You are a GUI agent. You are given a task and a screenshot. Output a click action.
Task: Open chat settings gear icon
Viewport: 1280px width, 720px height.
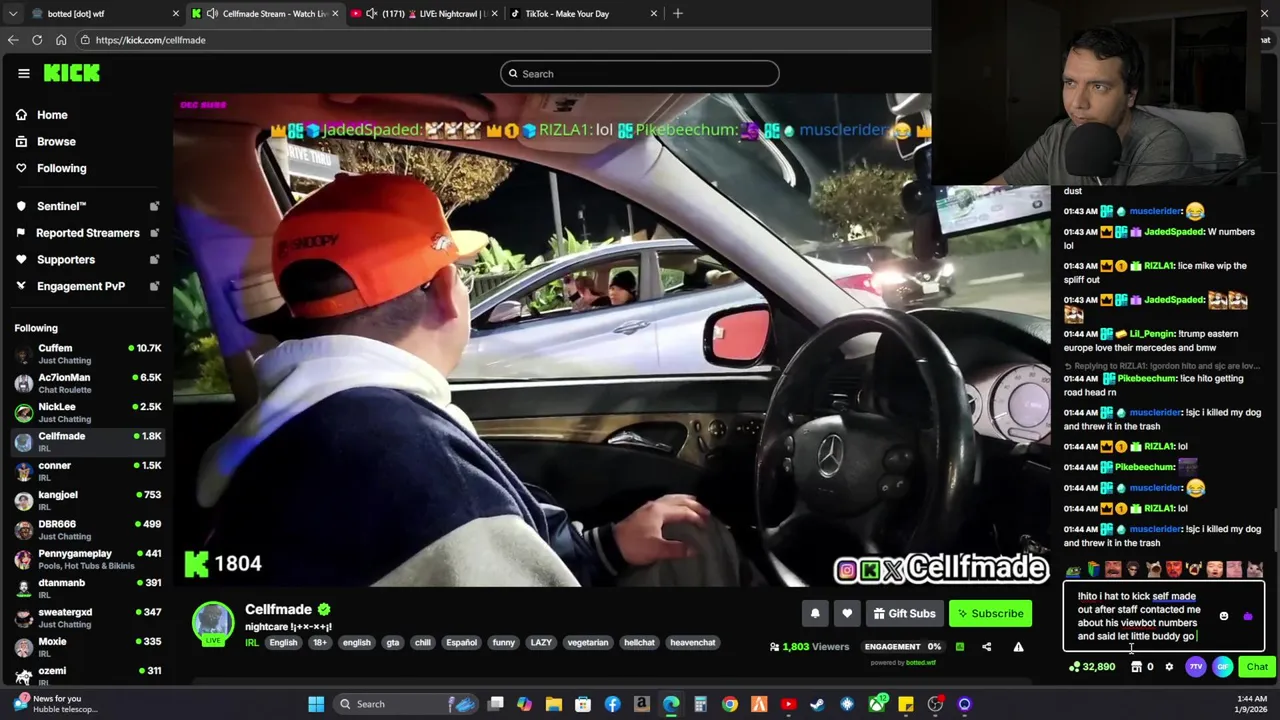1169,667
